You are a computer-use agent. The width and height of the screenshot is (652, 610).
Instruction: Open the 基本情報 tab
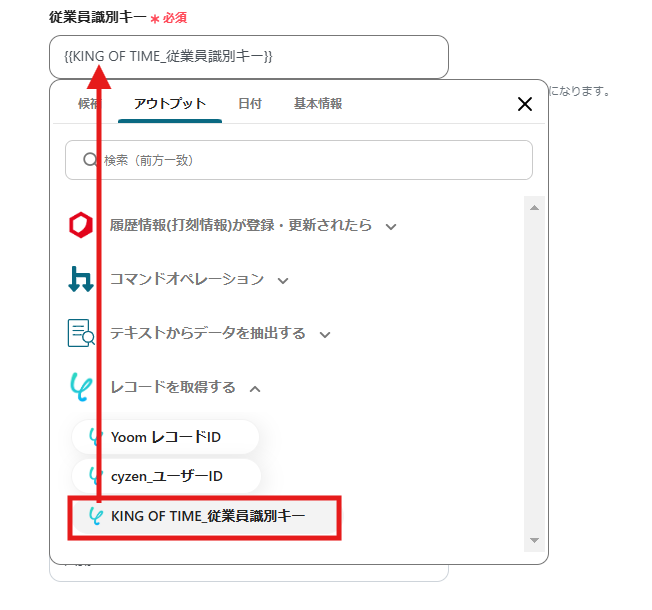tap(318, 104)
